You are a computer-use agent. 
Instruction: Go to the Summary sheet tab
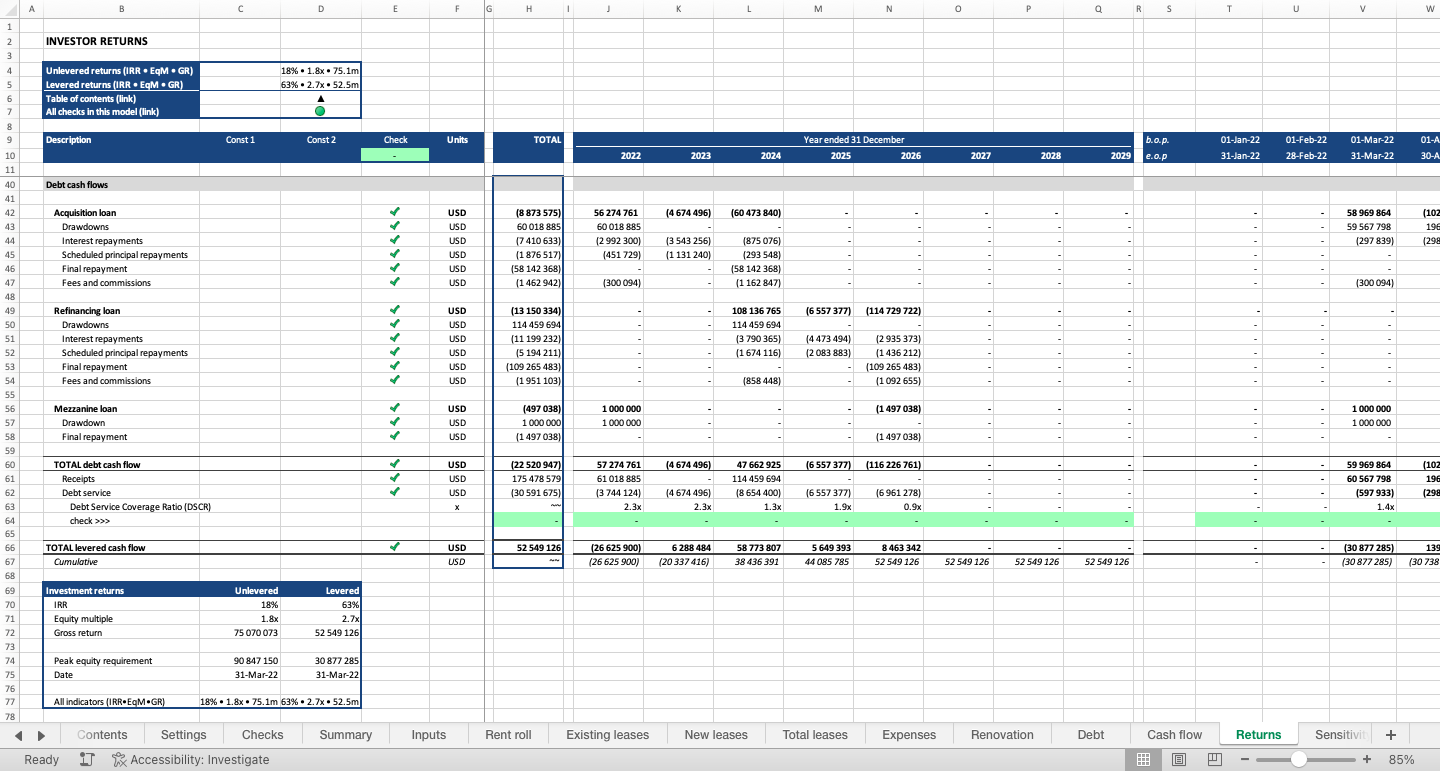tap(345, 735)
